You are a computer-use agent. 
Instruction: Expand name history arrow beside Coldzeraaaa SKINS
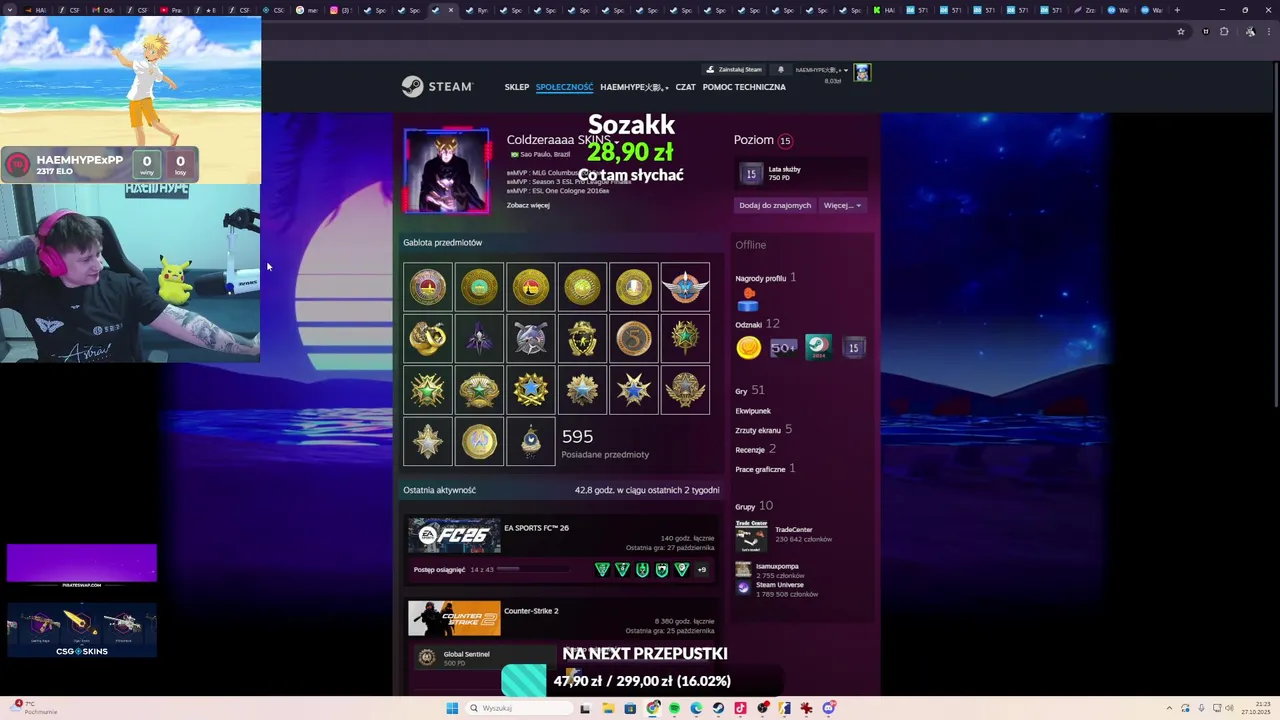tap(617, 141)
